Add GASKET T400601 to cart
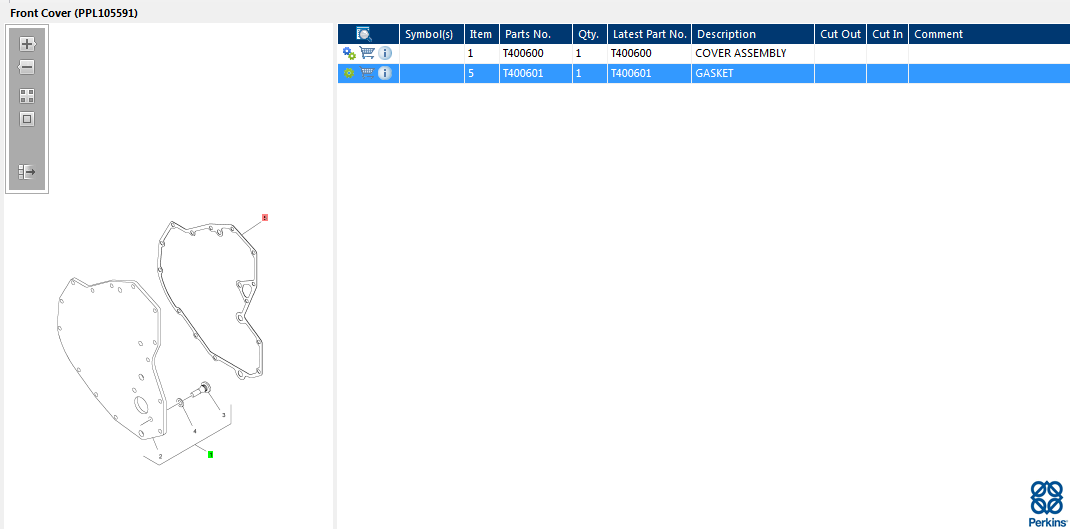 click(367, 73)
